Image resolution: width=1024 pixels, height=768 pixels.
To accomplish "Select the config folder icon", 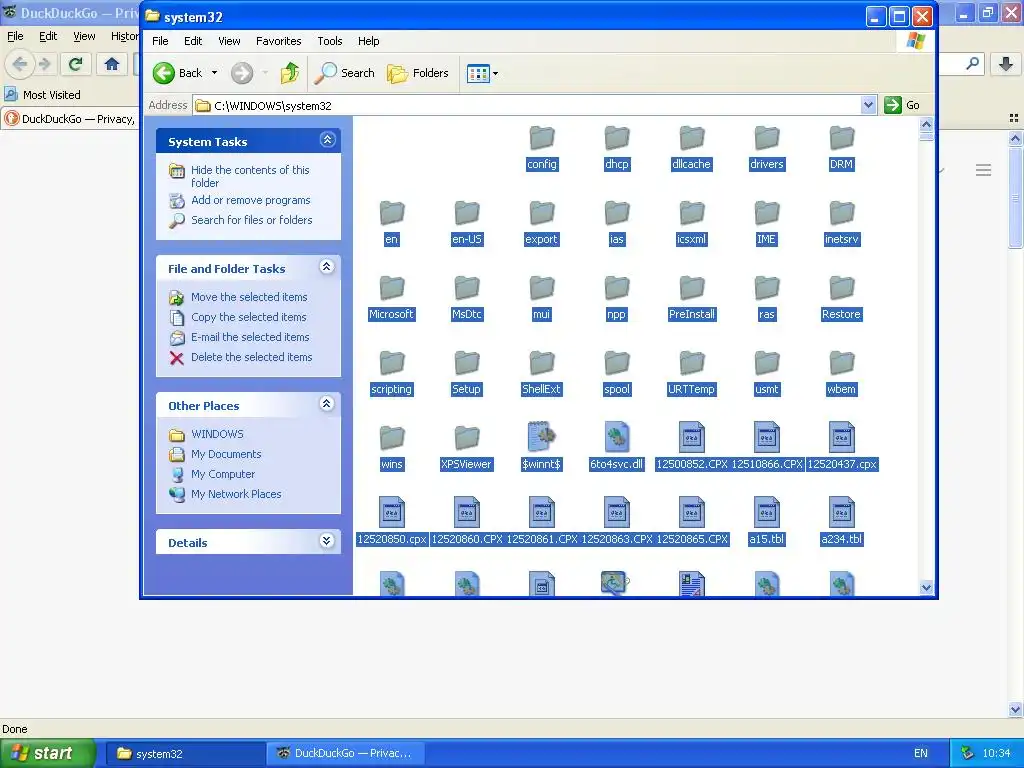I will click(x=541, y=138).
